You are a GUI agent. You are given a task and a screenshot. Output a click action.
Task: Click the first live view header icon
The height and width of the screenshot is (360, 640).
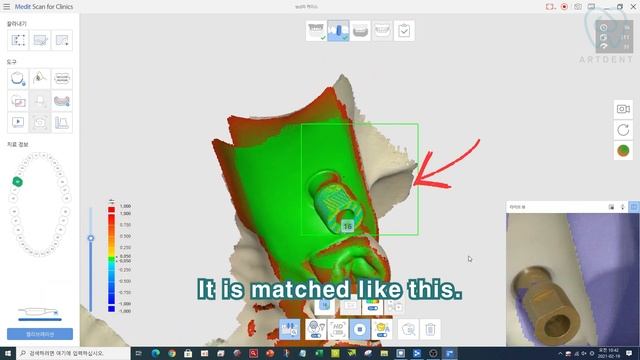pyautogui.click(x=611, y=207)
